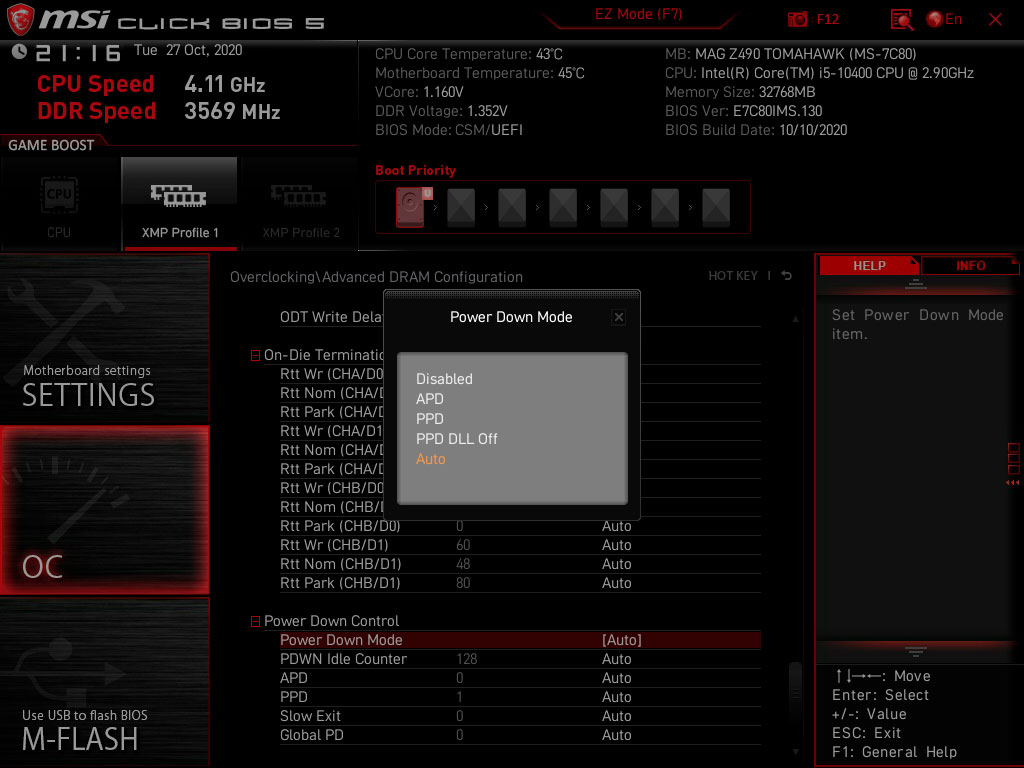
Task: Open Global PD Auto value
Action: click(x=616, y=735)
